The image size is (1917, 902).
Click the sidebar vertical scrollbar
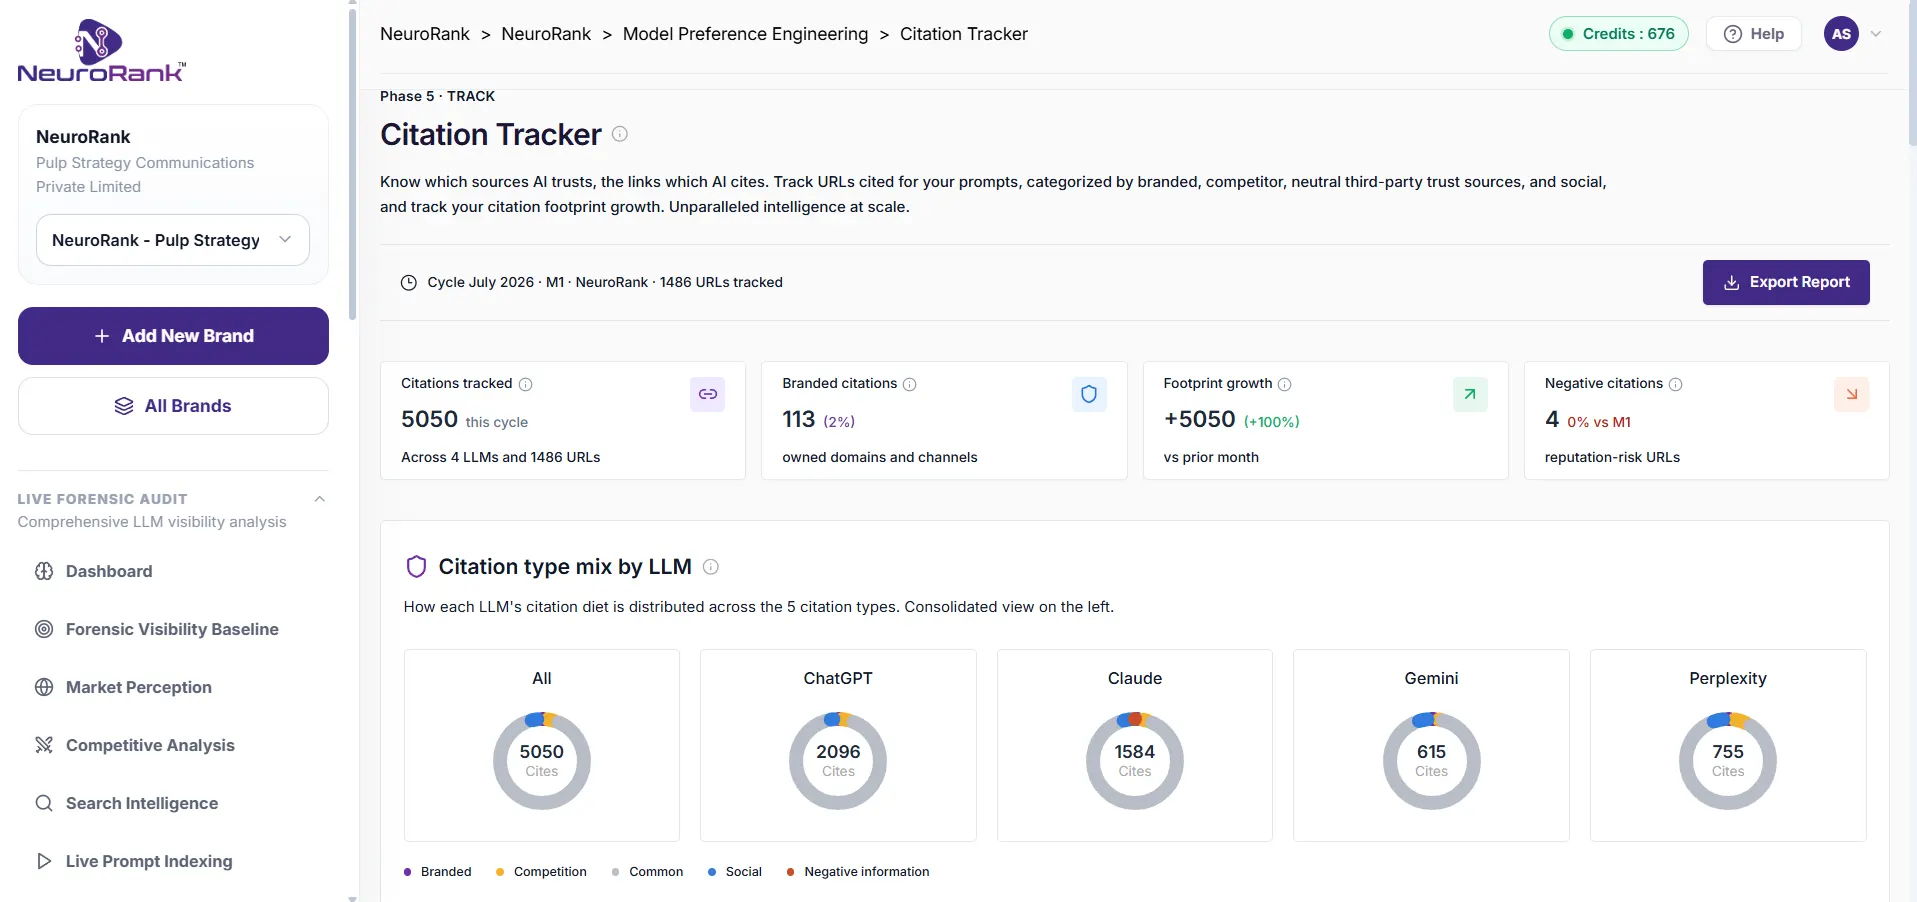point(352,163)
